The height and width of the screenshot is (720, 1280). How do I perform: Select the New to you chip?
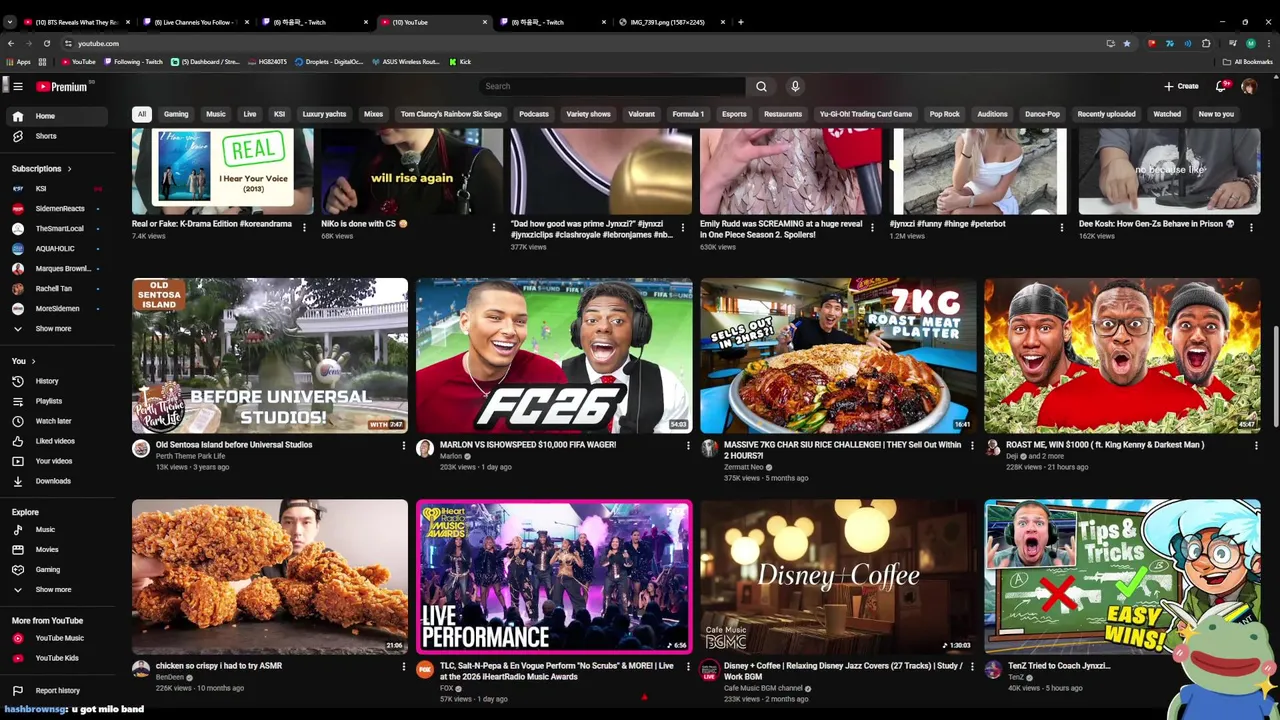click(x=1216, y=114)
